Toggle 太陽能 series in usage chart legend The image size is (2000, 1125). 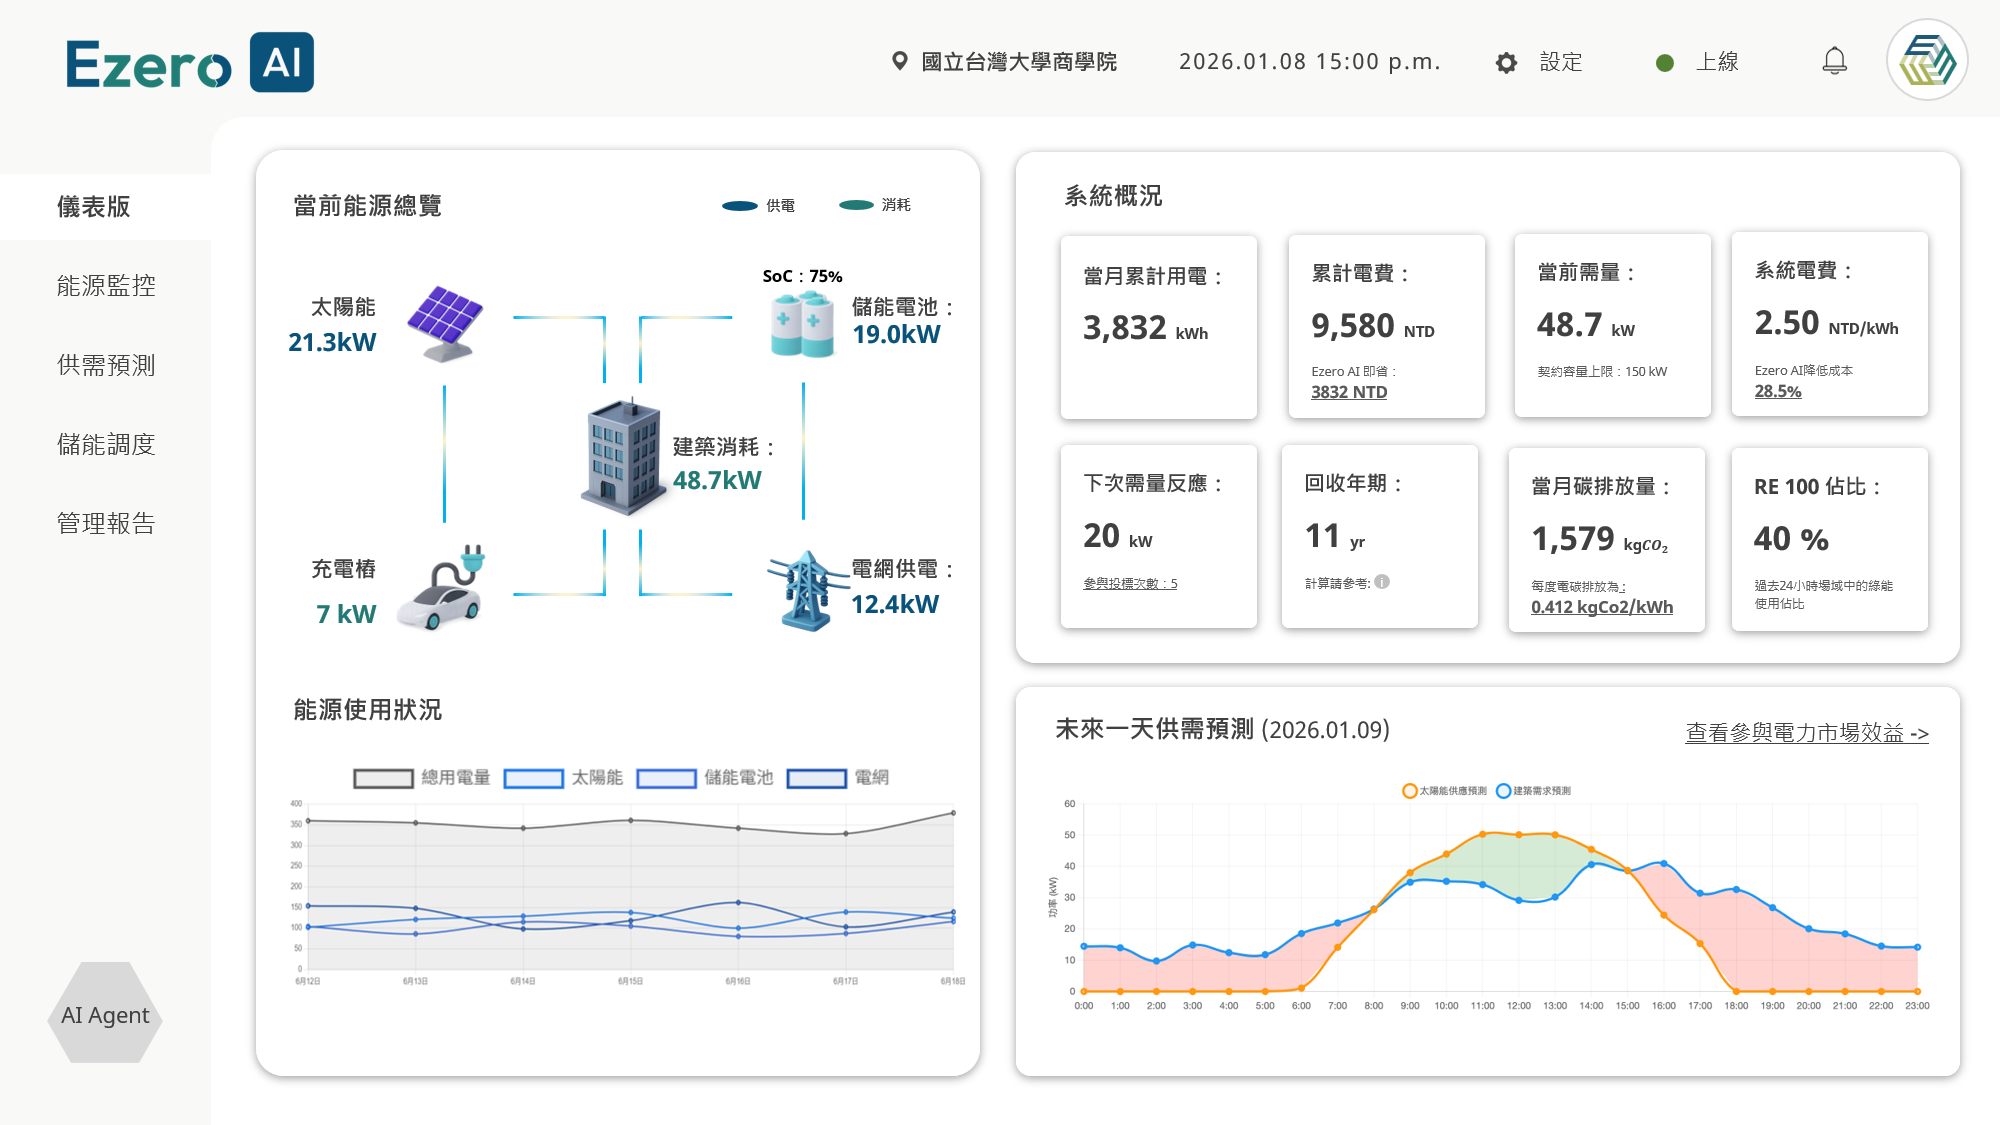(x=534, y=778)
